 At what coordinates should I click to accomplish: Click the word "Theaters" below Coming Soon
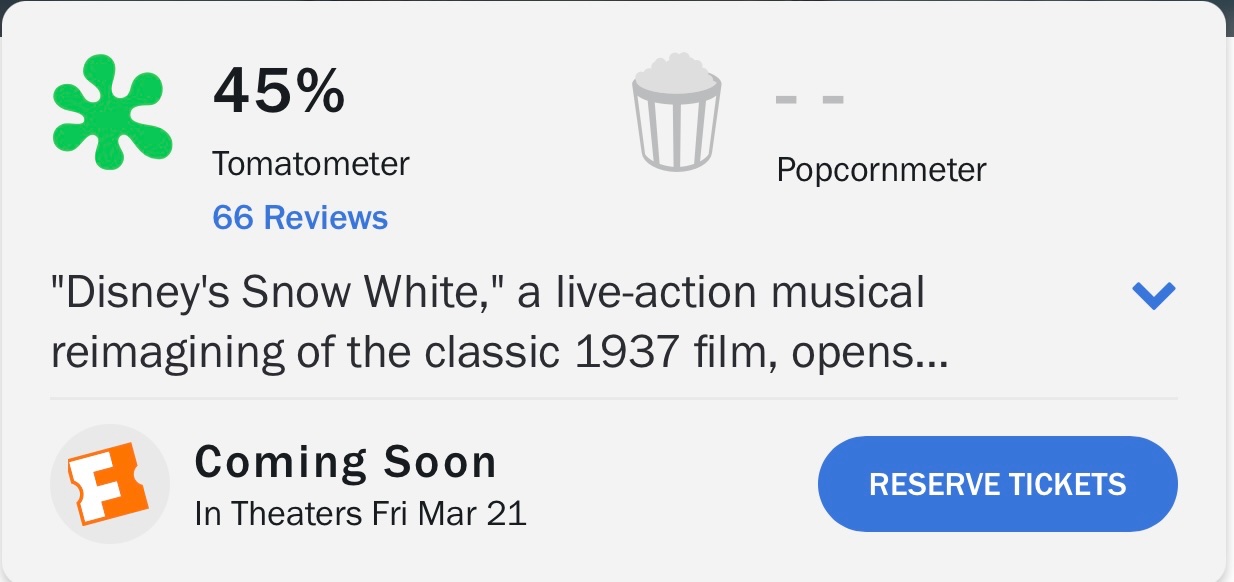[x=297, y=514]
